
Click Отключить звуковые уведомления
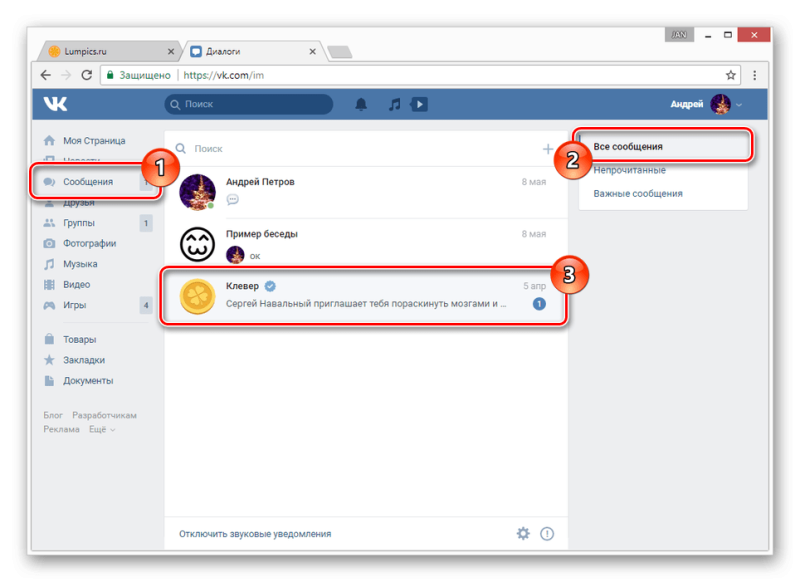tap(255, 534)
